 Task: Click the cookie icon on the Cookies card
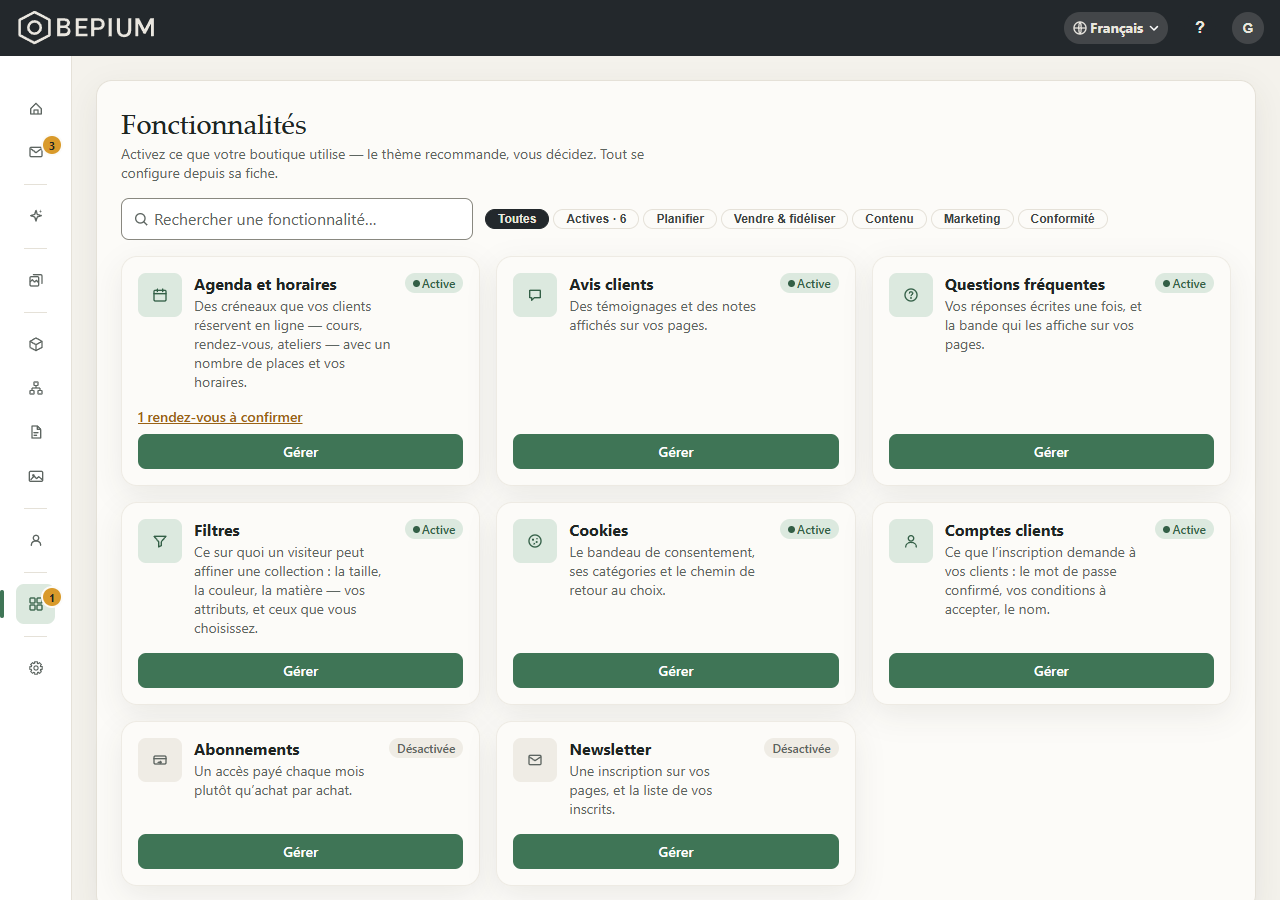pos(535,541)
